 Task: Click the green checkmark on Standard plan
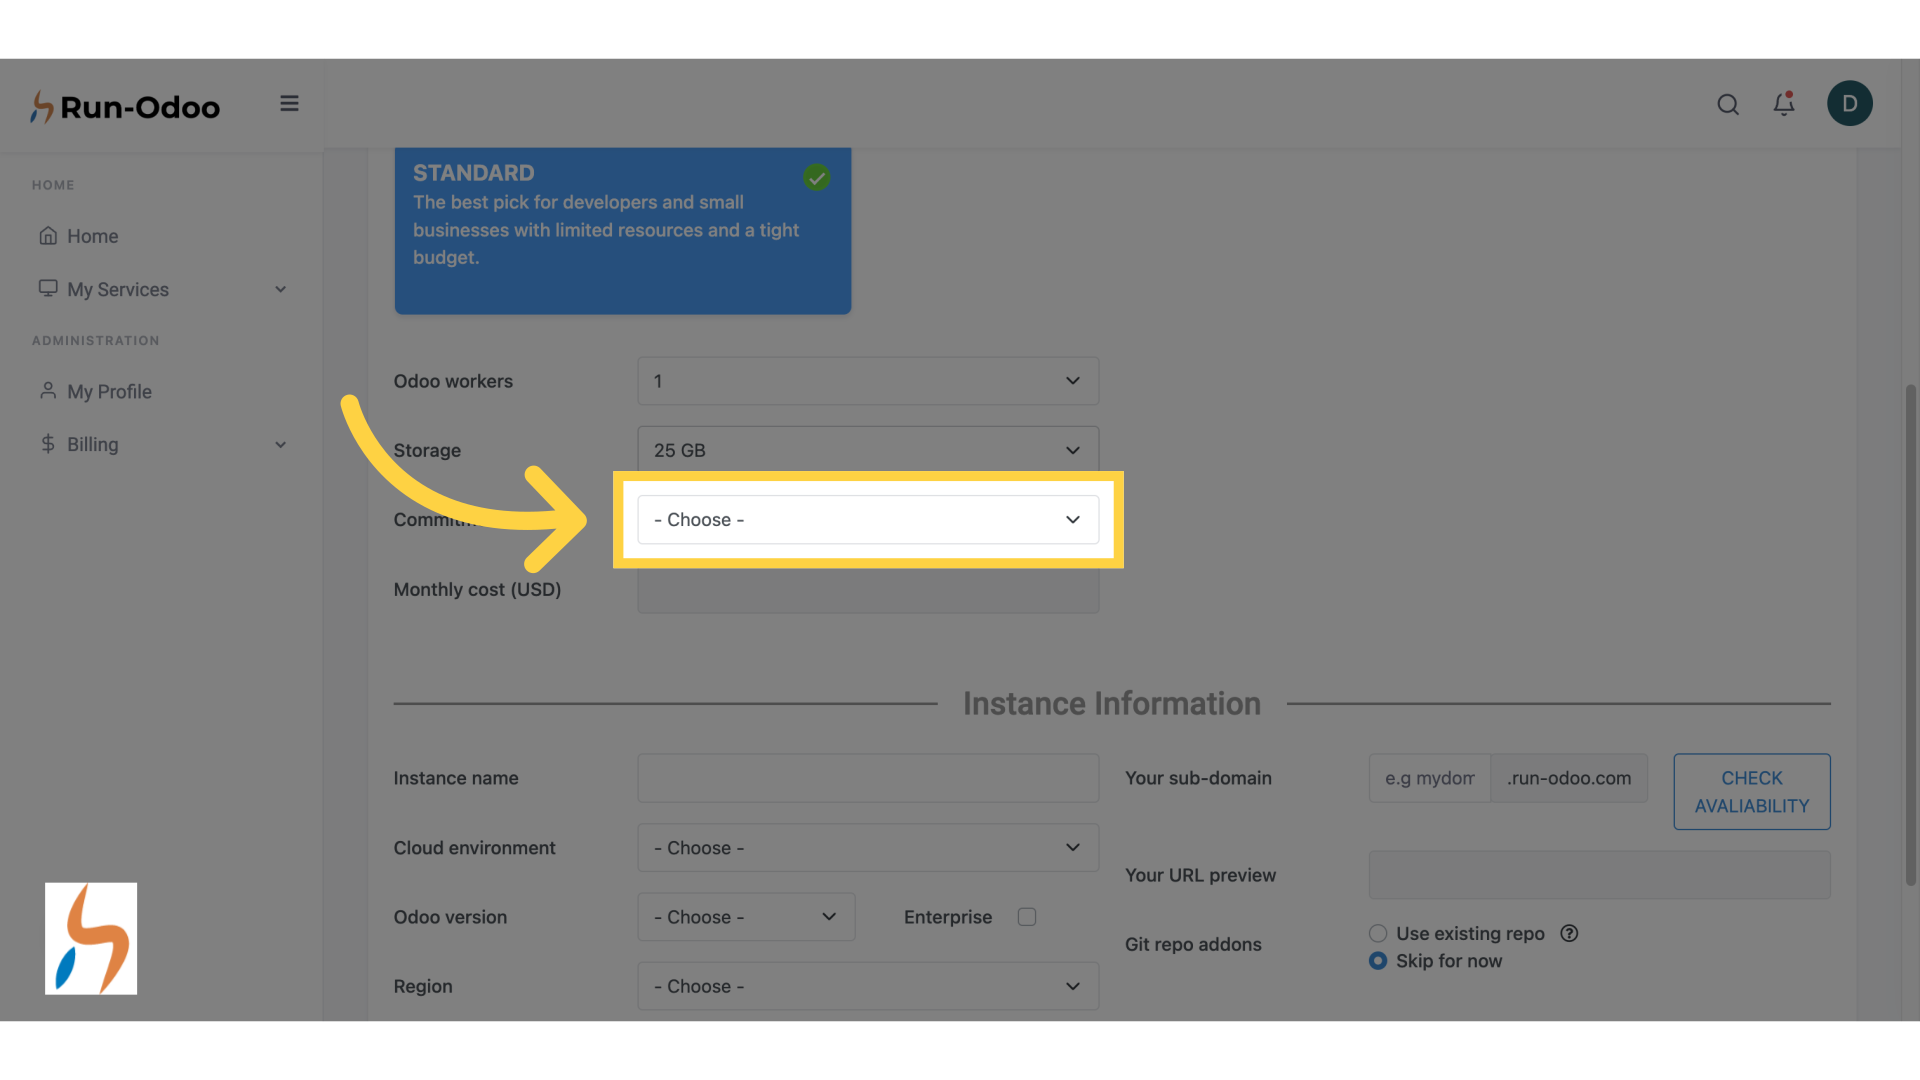click(817, 178)
